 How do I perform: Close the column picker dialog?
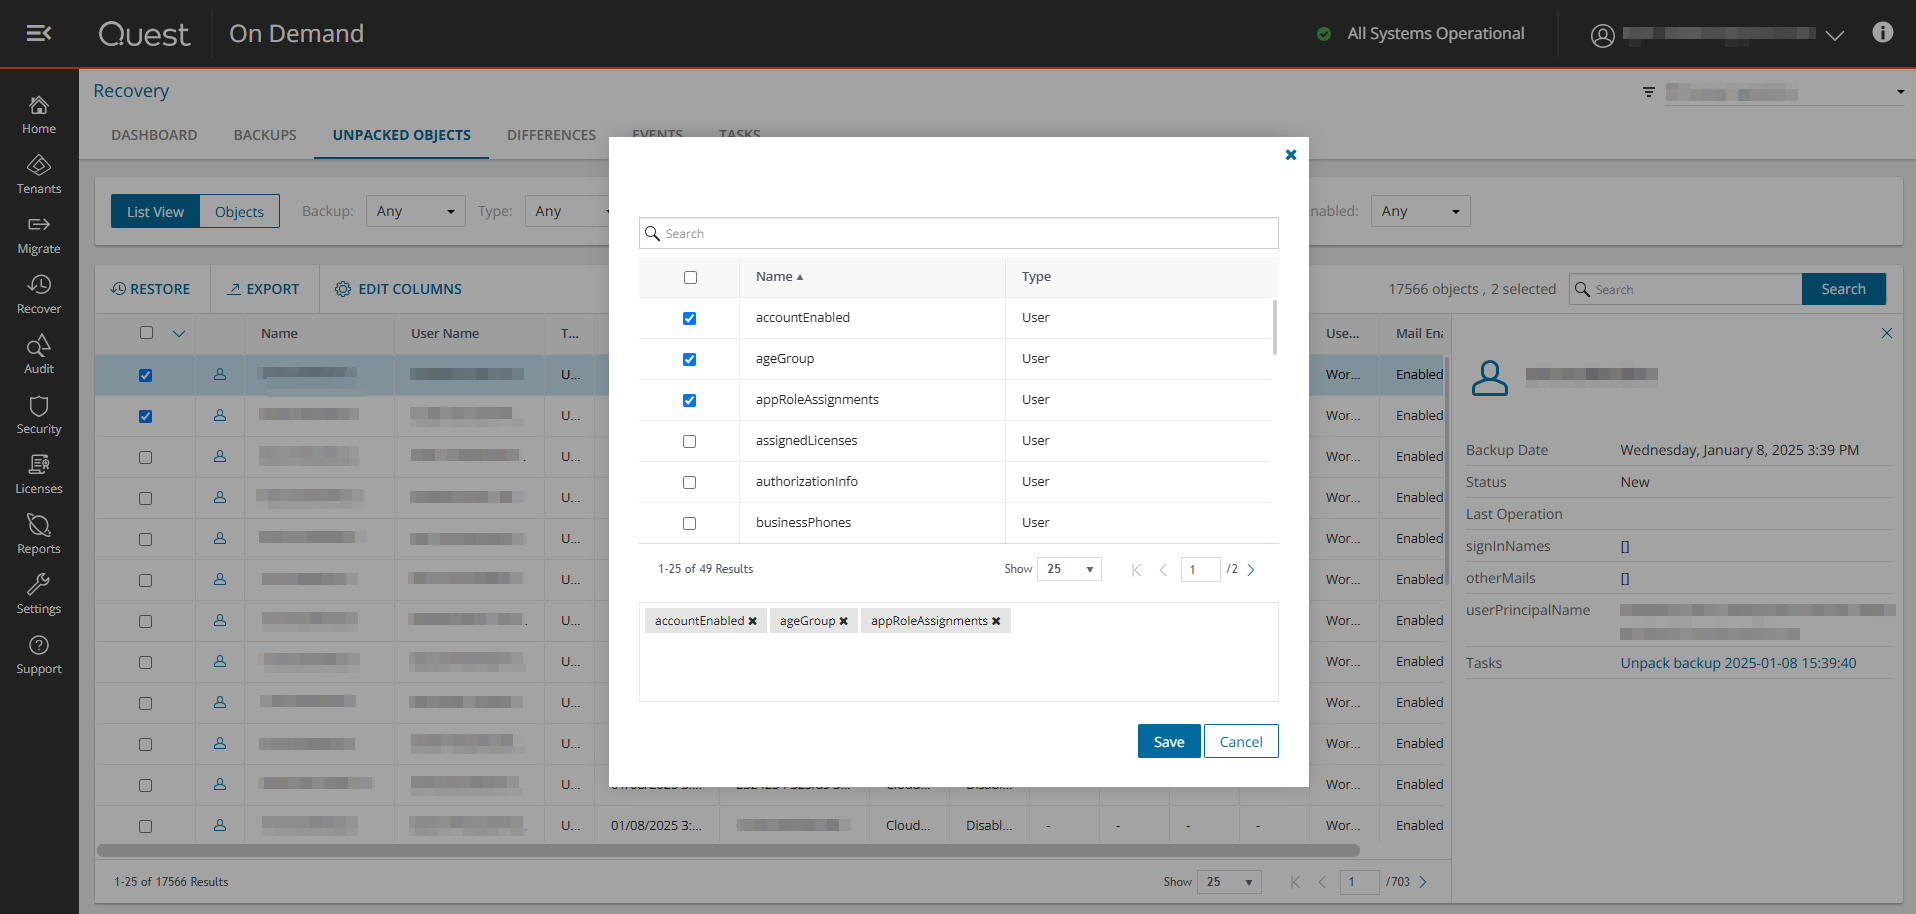pos(1290,155)
